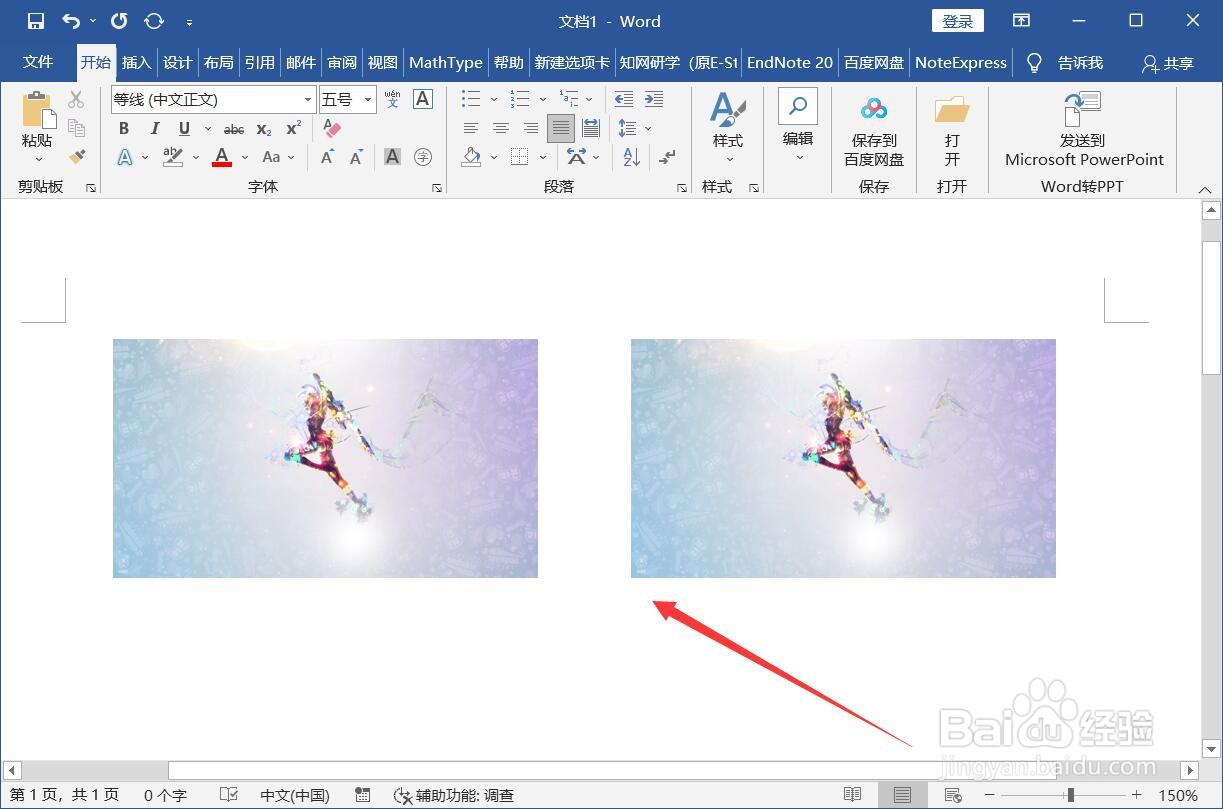
Task: Click the Paste clipboard icon
Action: point(38,109)
